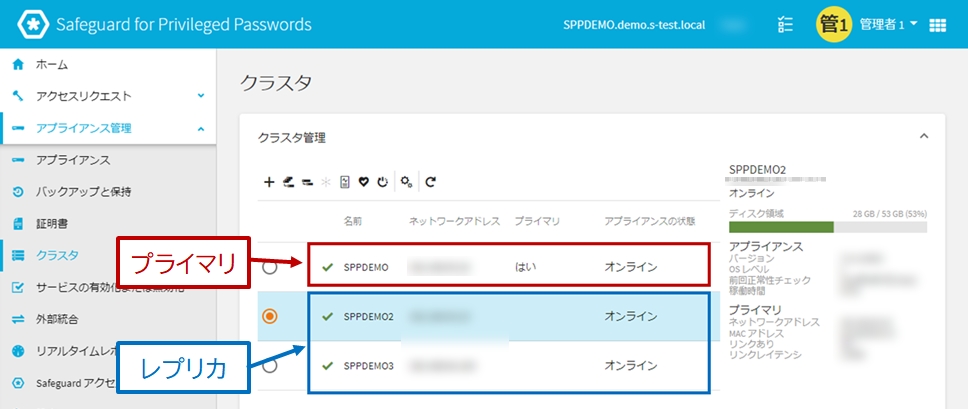This screenshot has width=968, height=409.
Task: Click the unjoin appliance icon
Action: [x=307, y=182]
